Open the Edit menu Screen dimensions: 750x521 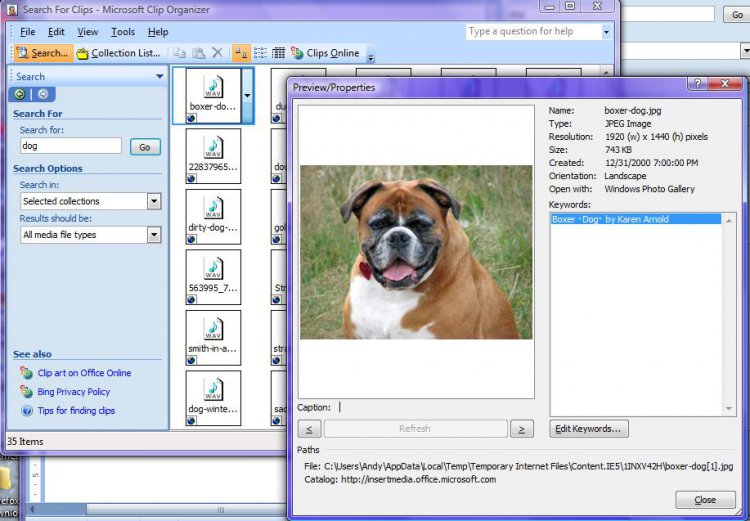pyautogui.click(x=56, y=32)
